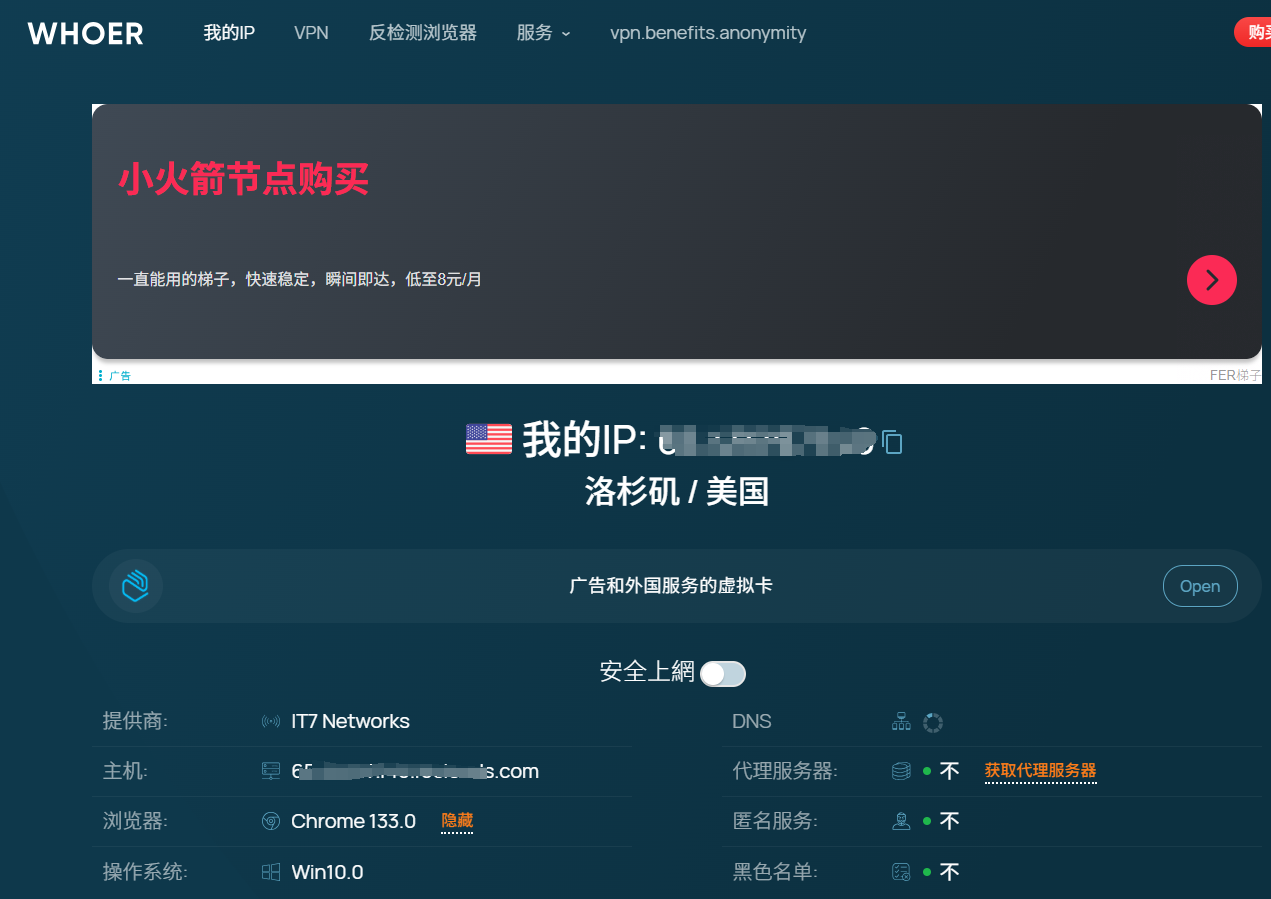Click the ad description mentioning 8元/月
The height and width of the screenshot is (899, 1271).
click(300, 279)
